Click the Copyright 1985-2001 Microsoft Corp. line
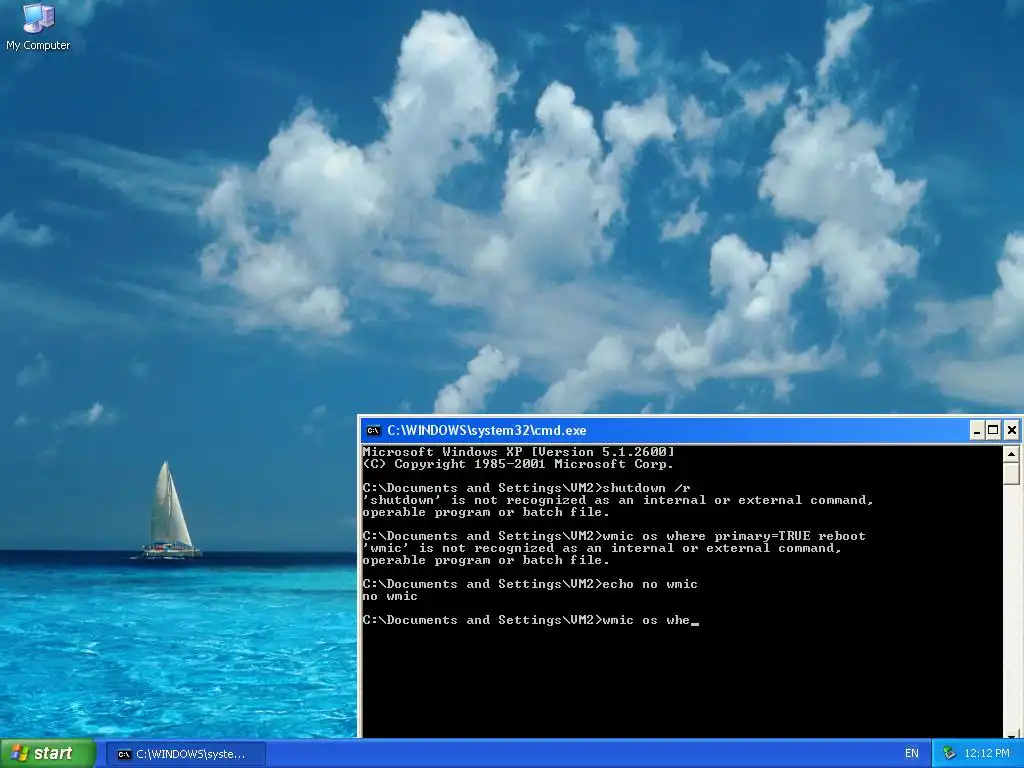Viewport: 1024px width, 768px height. click(518, 464)
